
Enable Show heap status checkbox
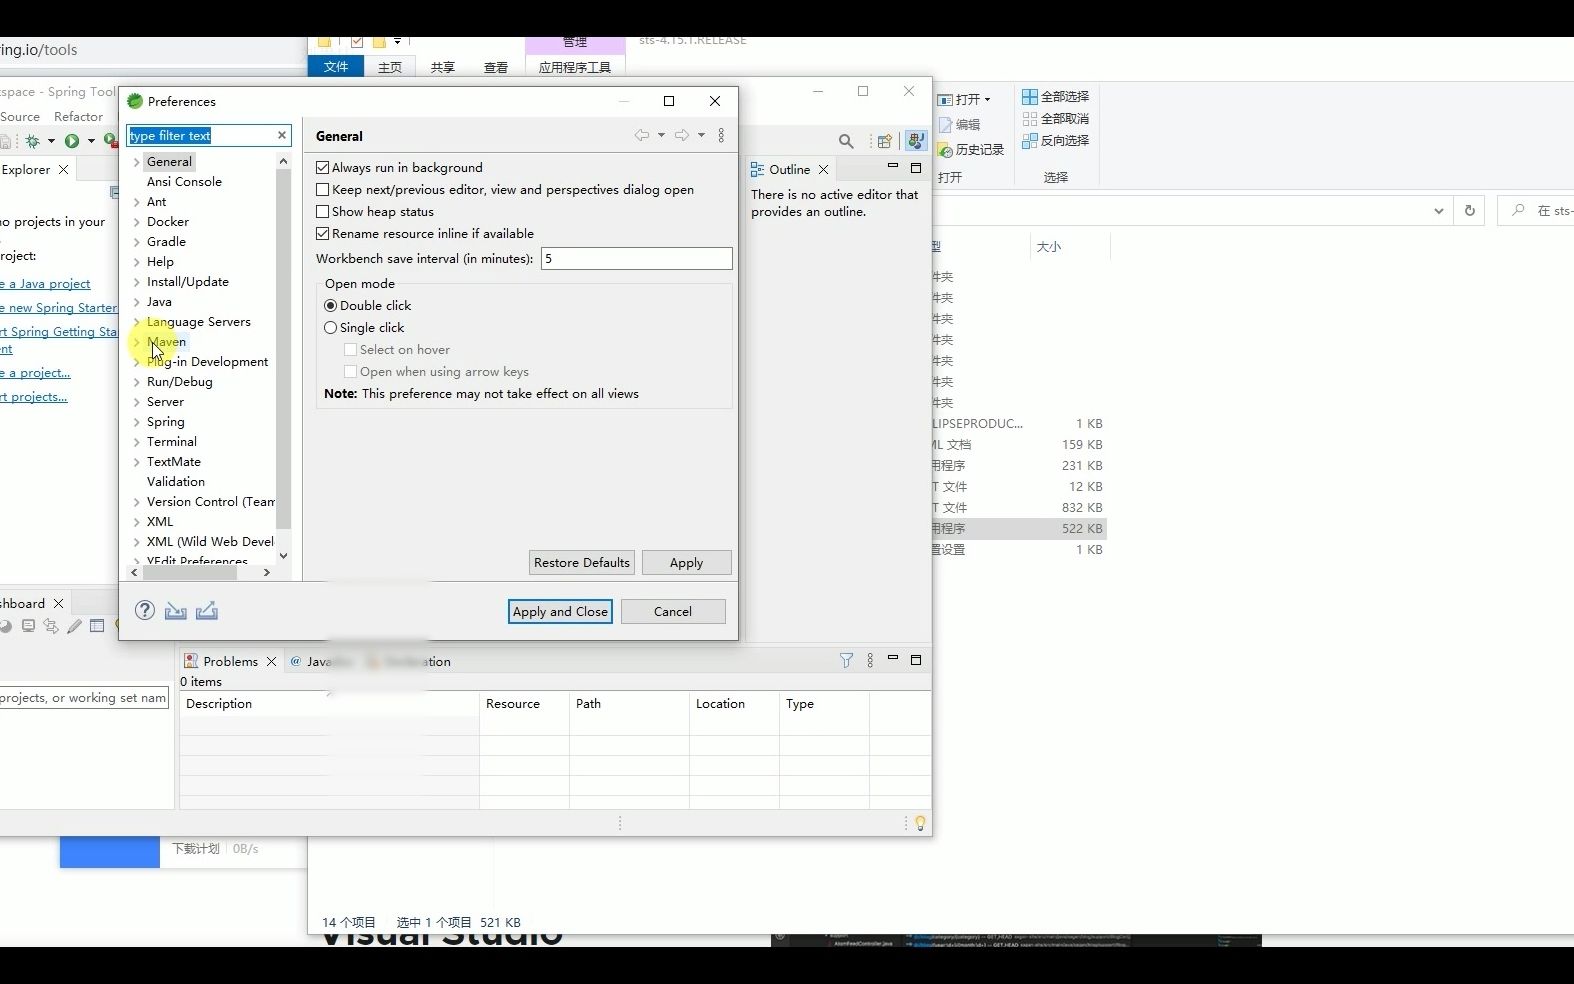pos(322,211)
